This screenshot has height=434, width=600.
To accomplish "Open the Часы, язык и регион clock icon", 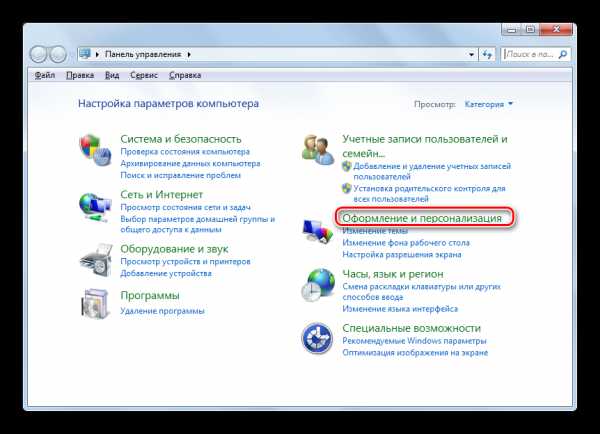I will tap(318, 285).
